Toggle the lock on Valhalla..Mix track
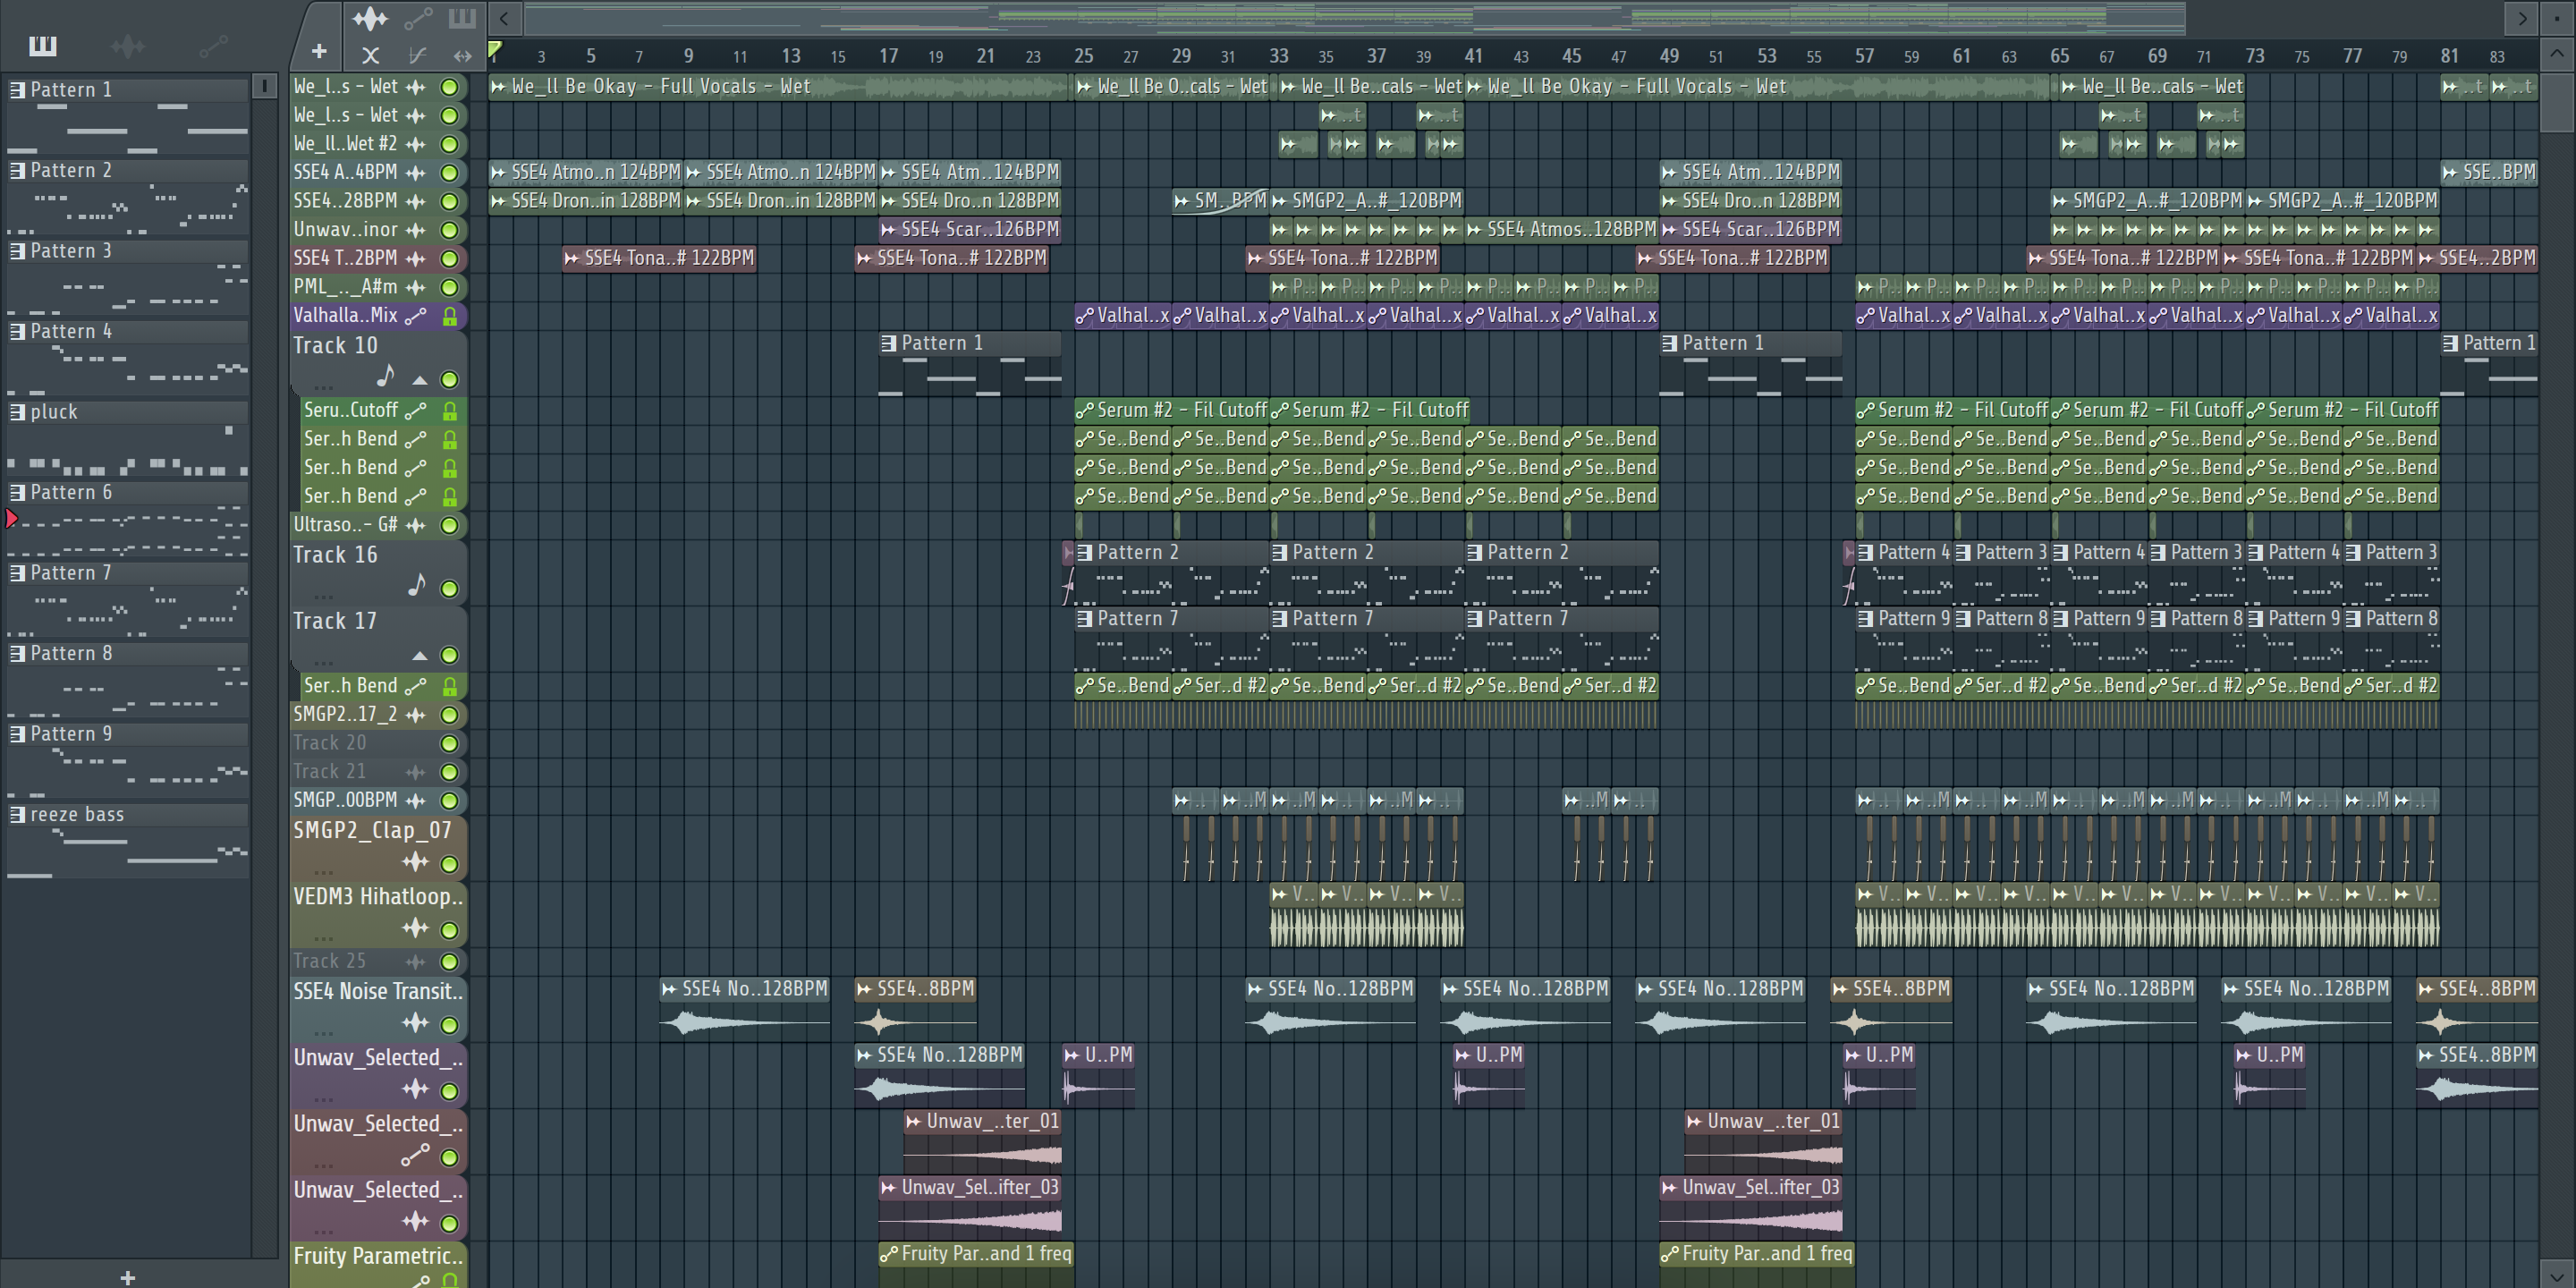 450,316
